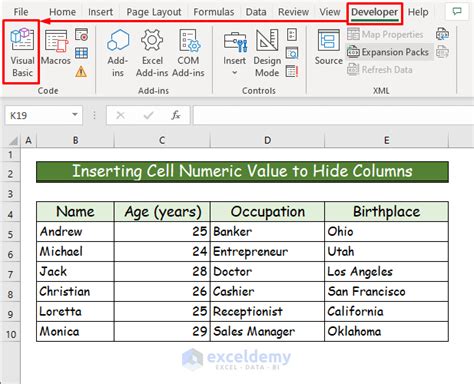Click the title cell Inserting Cell Numeric Value
Image resolution: width=474 pixels, height=384 pixels.
242,172
